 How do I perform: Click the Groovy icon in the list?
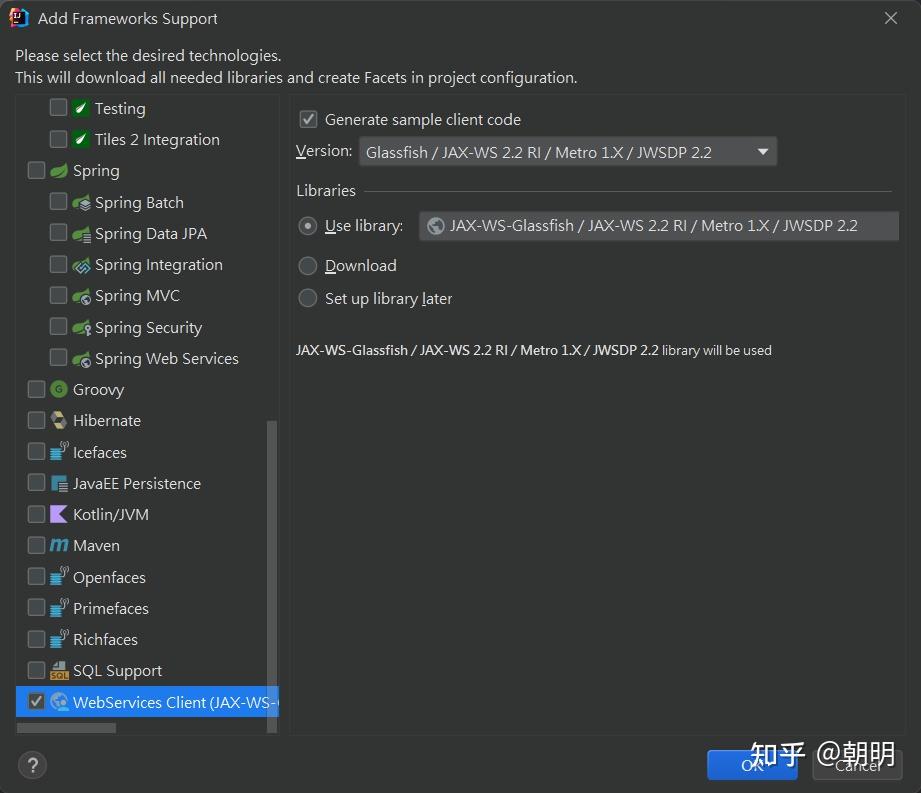tap(59, 389)
